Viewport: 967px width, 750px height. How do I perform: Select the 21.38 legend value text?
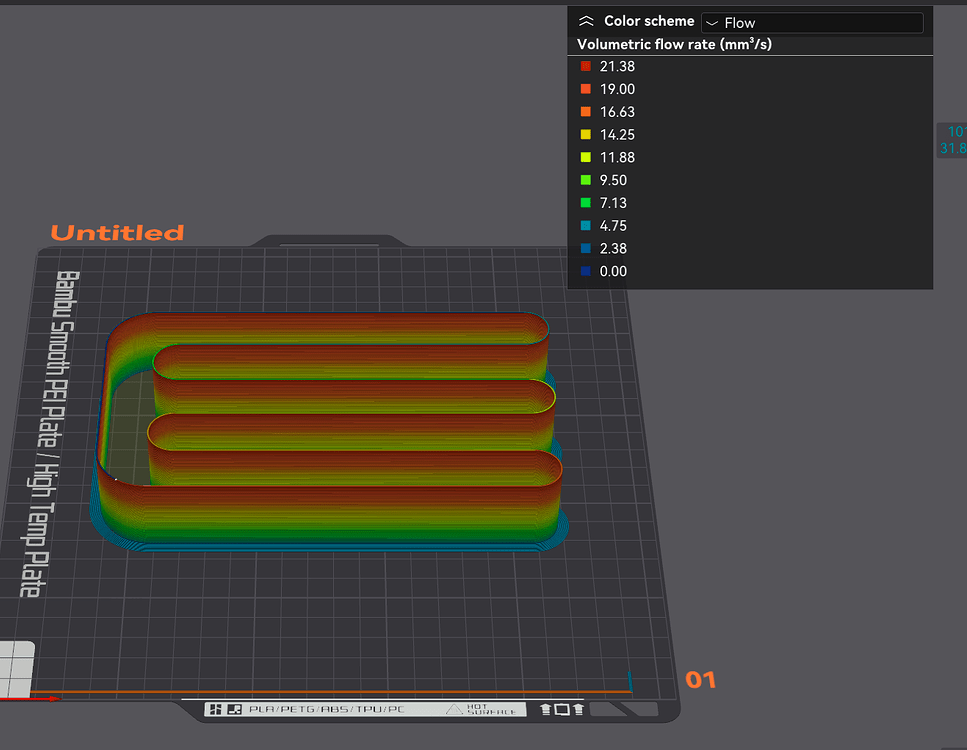pyautogui.click(x=617, y=67)
